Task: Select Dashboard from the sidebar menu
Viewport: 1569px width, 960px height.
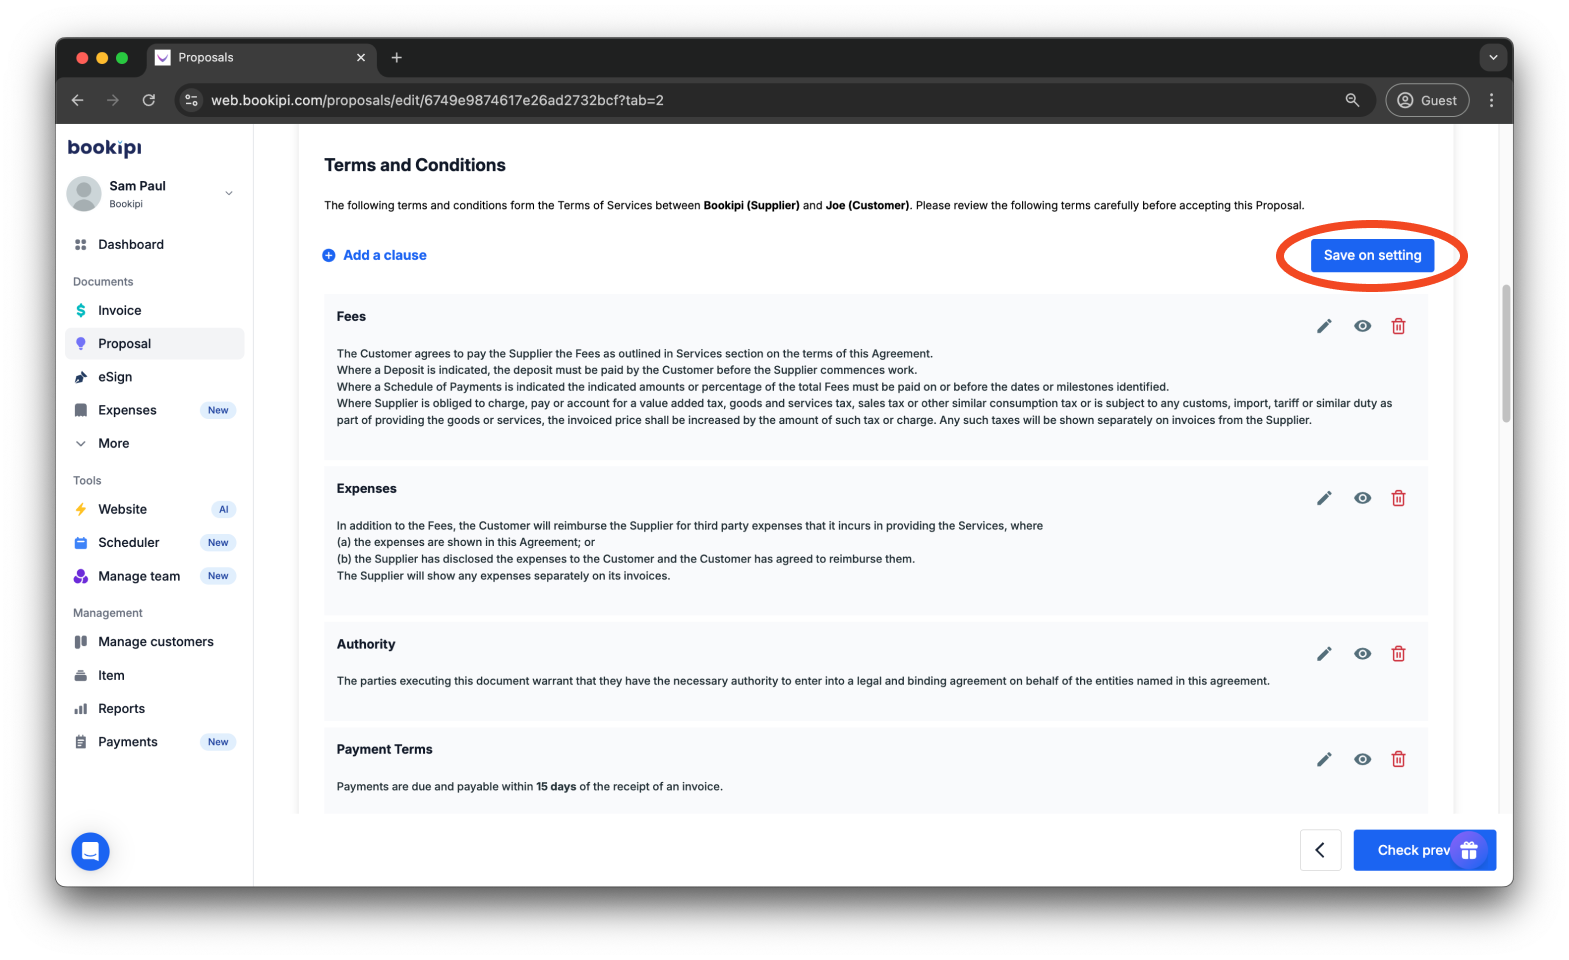Action: [131, 244]
